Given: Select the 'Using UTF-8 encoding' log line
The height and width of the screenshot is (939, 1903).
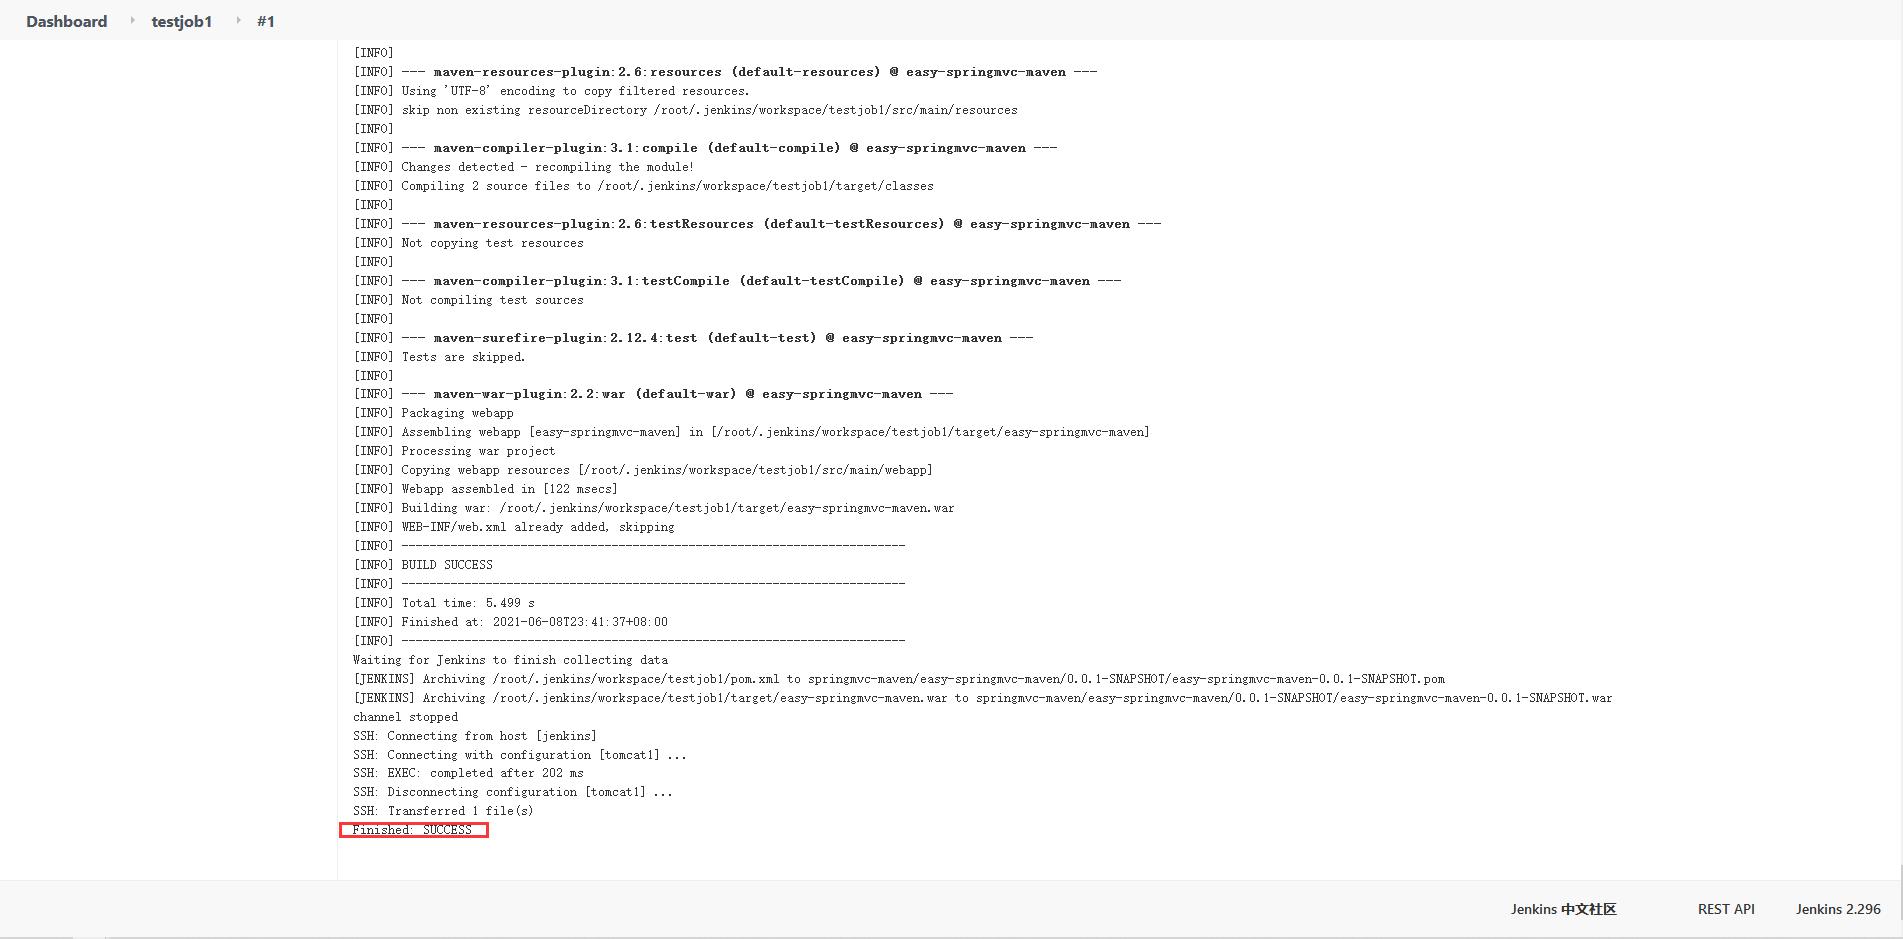Looking at the screenshot, I should pyautogui.click(x=551, y=91).
